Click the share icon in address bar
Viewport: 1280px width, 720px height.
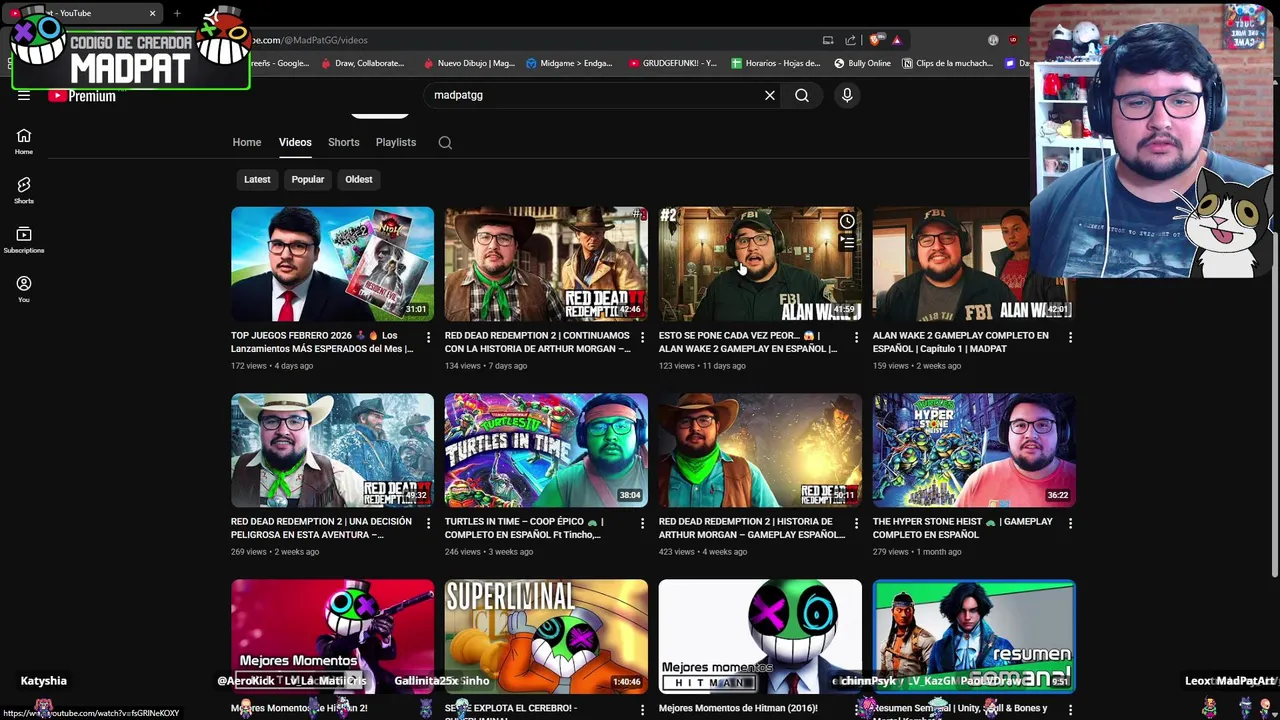(850, 40)
